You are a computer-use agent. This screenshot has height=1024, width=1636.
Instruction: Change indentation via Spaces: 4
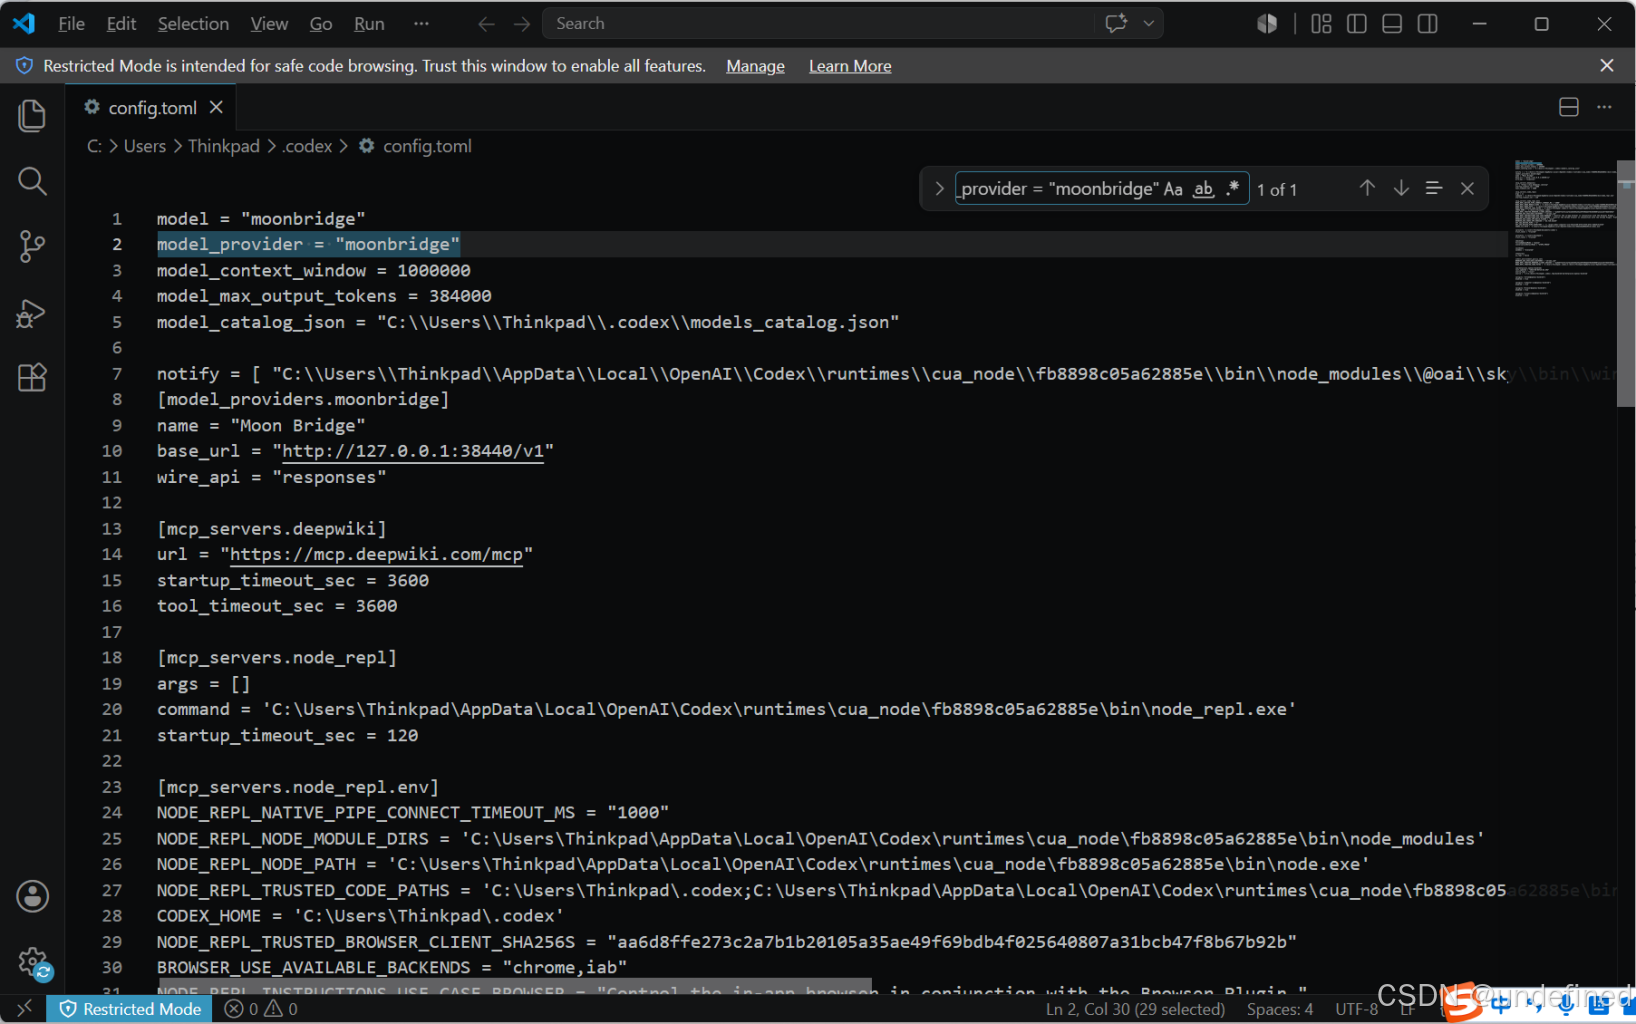pos(1280,1009)
